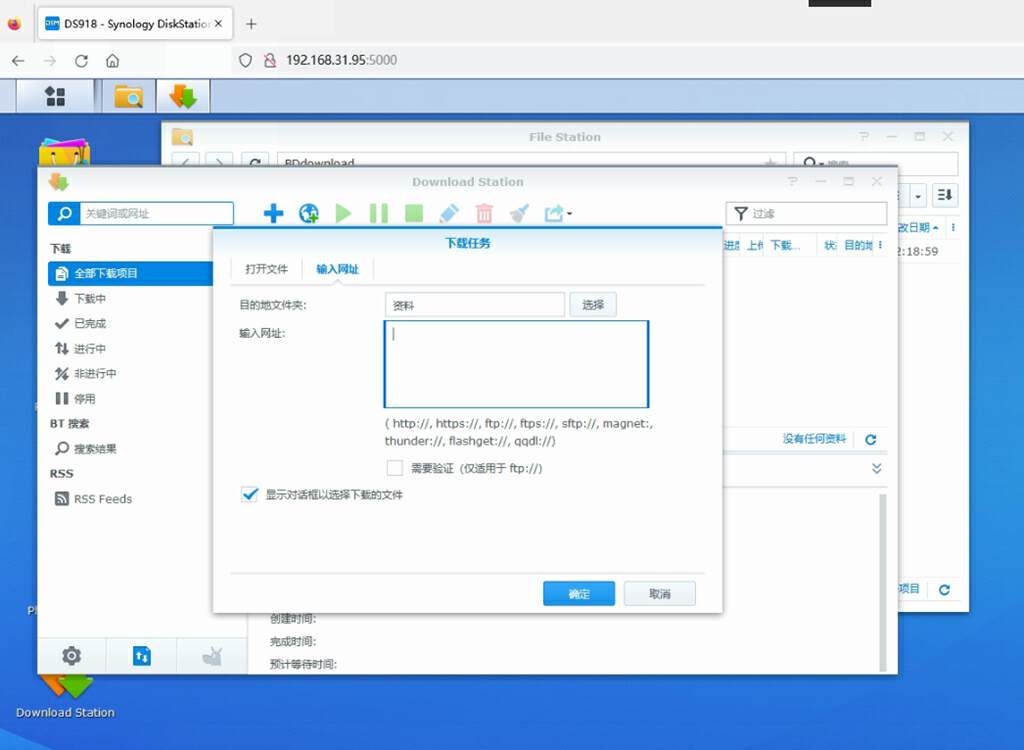This screenshot has width=1024, height=750.
Task: Open the share action dropdown icon
Action: click(x=558, y=213)
